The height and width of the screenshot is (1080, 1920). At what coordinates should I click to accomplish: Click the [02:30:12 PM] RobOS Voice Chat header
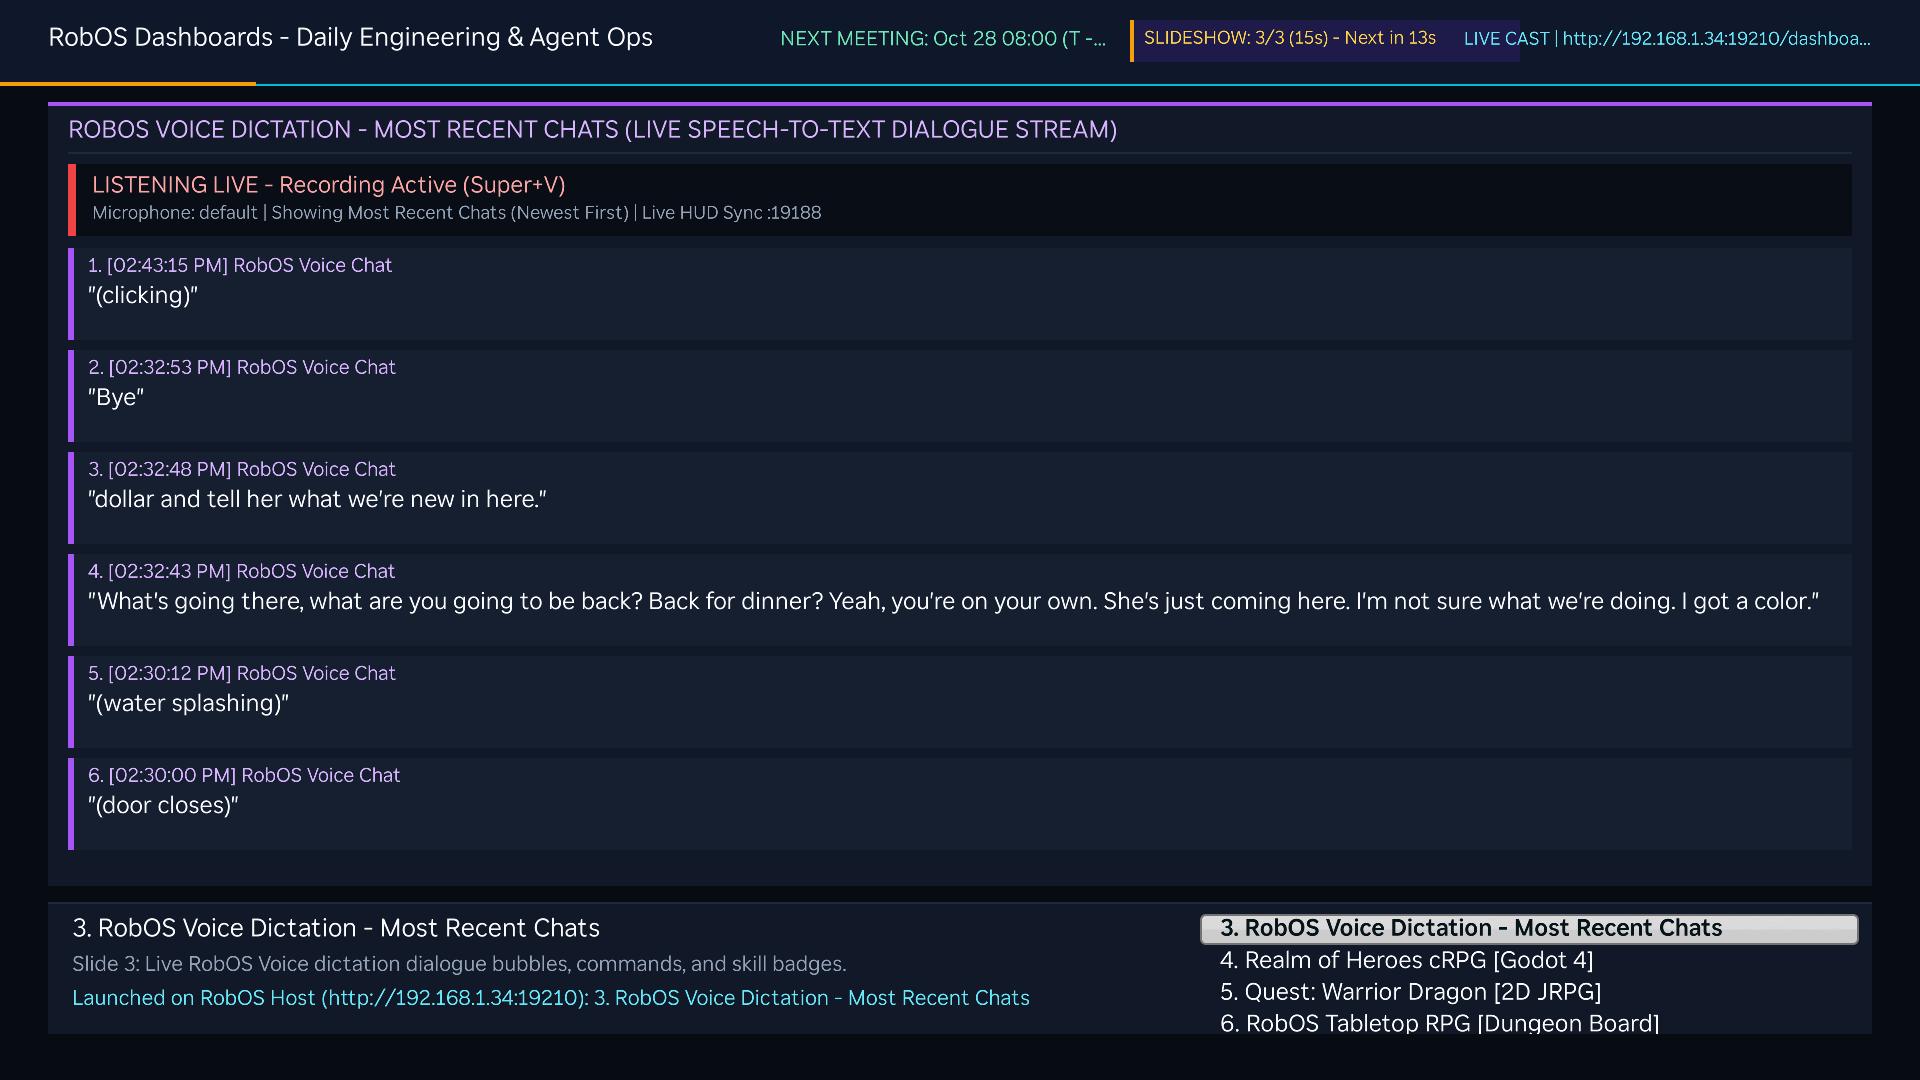[242, 673]
